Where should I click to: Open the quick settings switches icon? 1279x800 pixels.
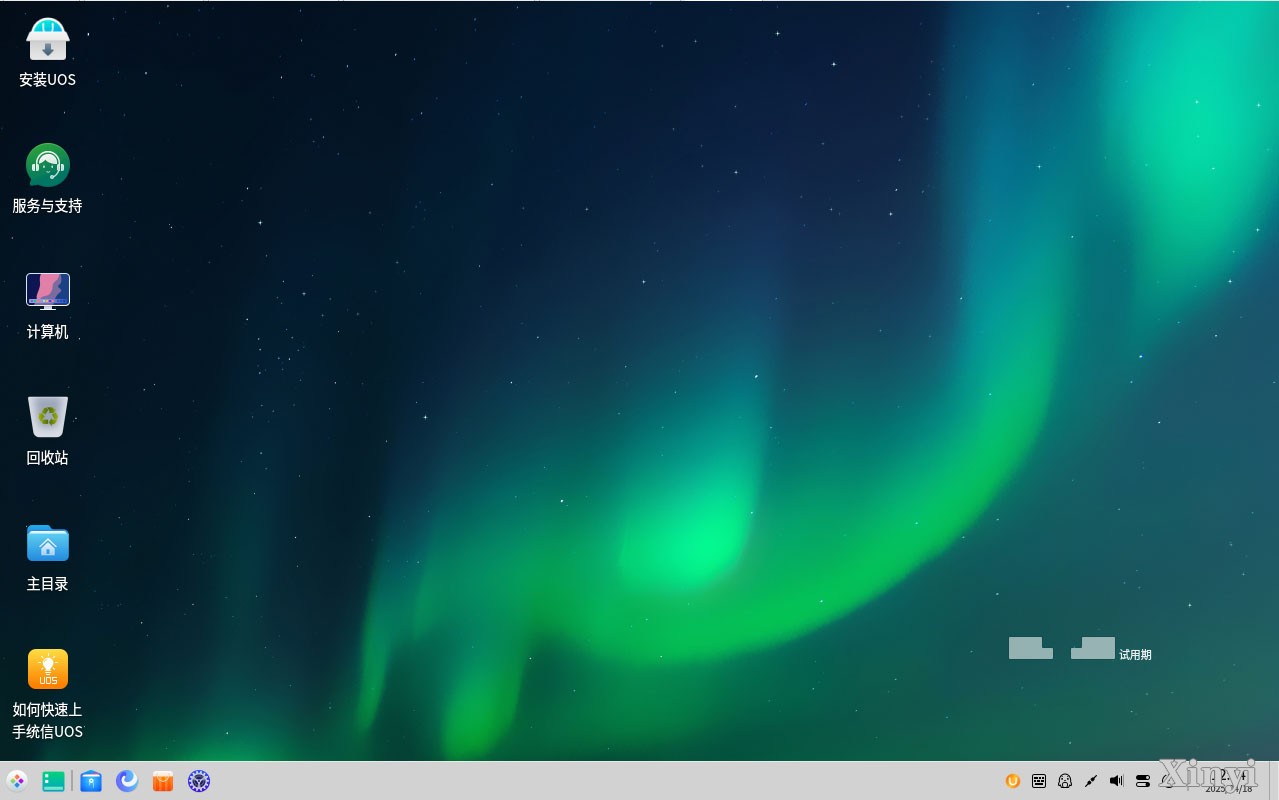click(x=1143, y=781)
